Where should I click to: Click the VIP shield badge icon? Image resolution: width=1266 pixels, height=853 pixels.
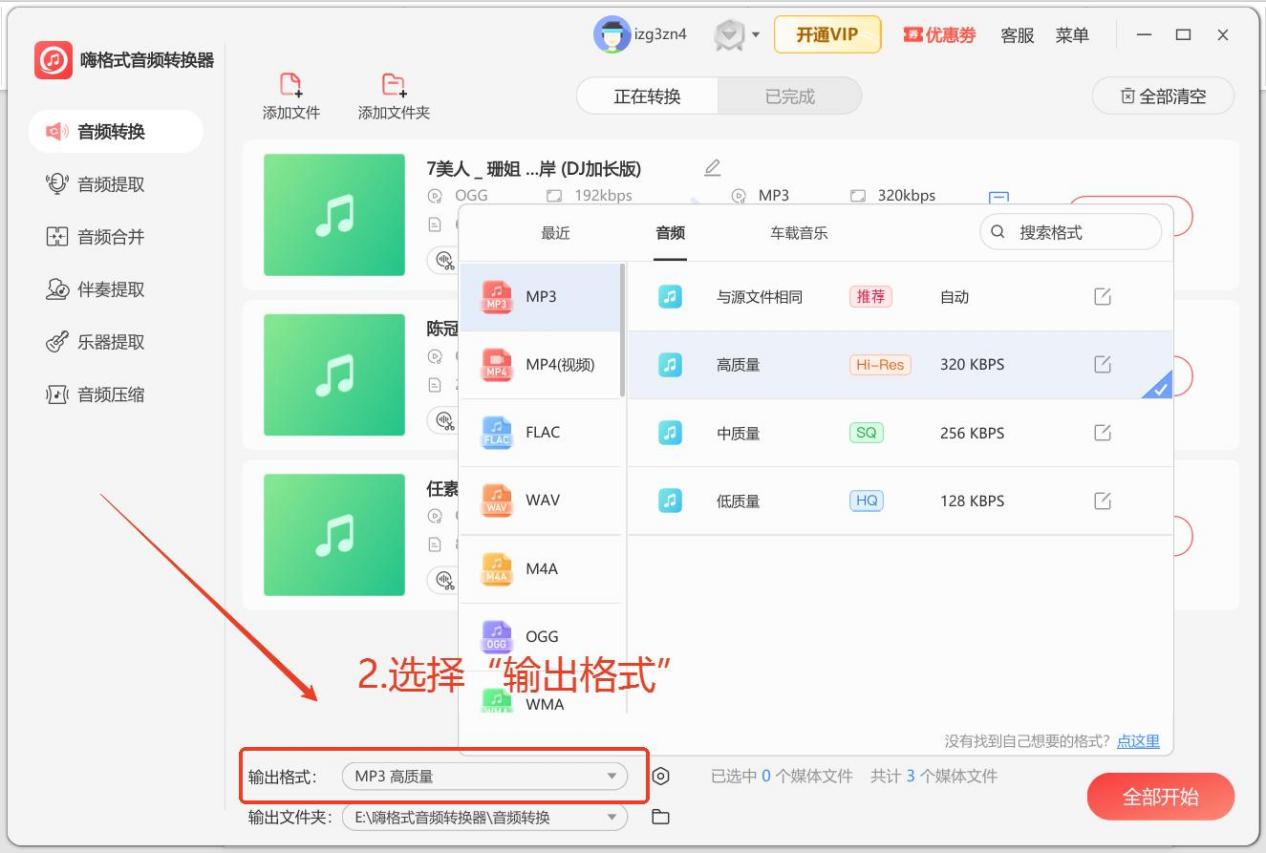tap(730, 36)
